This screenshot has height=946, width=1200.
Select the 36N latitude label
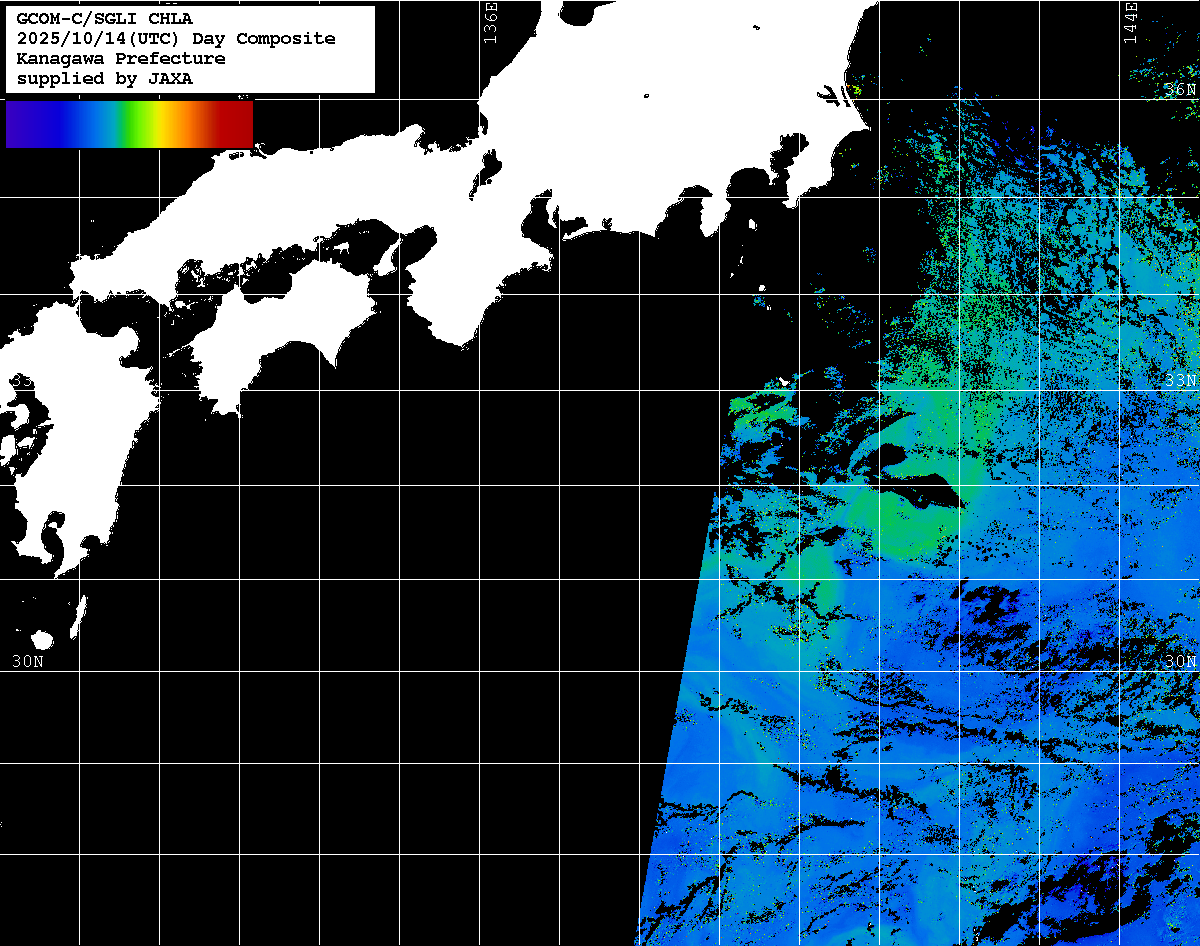(1180, 90)
